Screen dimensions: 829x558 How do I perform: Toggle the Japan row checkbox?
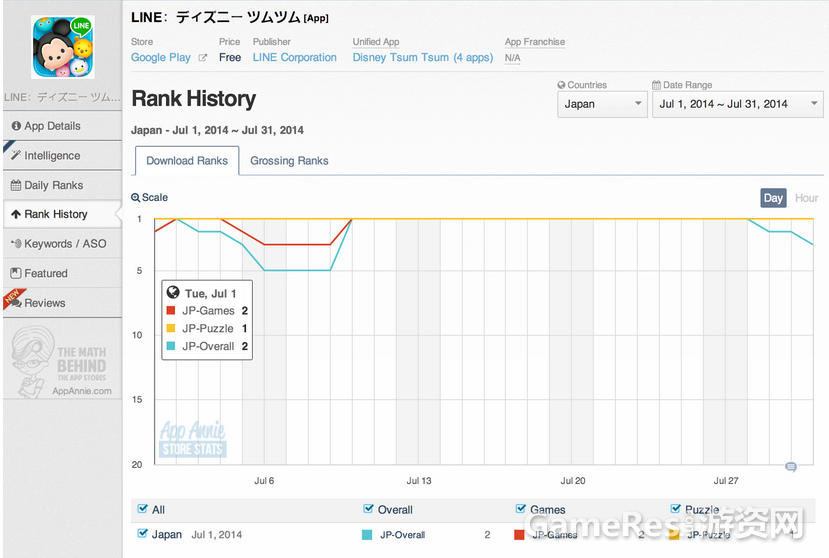coord(142,533)
